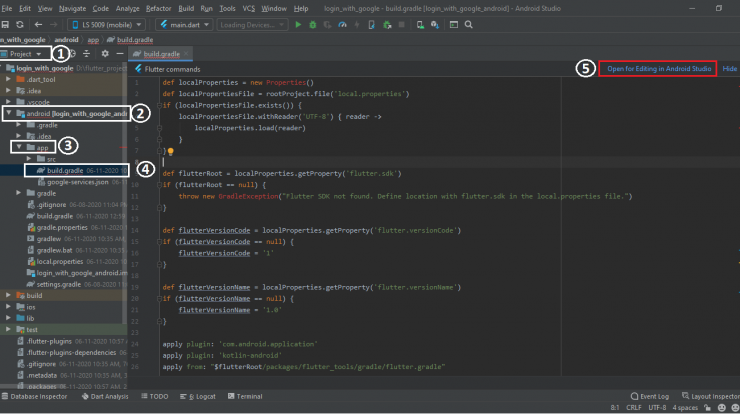
Task: Click the read-only lock icon in status bar
Action: click(x=707, y=408)
